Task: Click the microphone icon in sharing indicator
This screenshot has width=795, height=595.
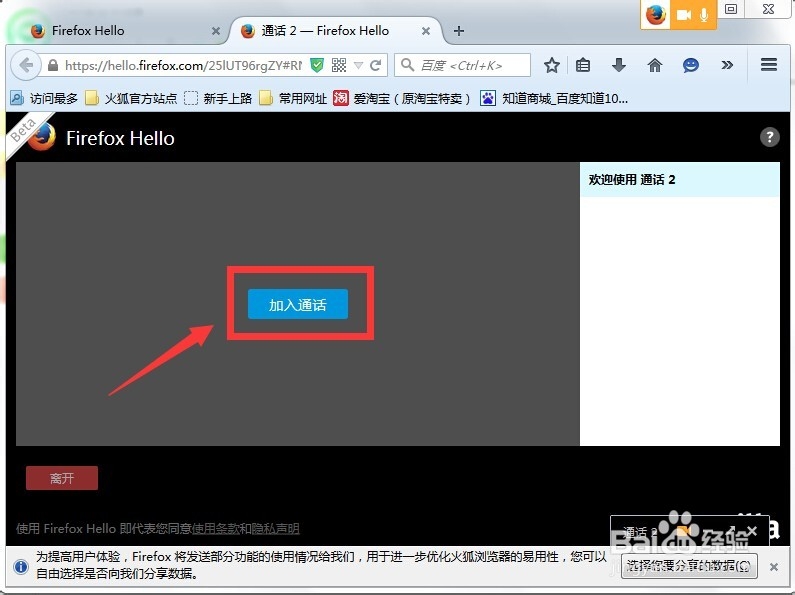Action: [x=704, y=15]
